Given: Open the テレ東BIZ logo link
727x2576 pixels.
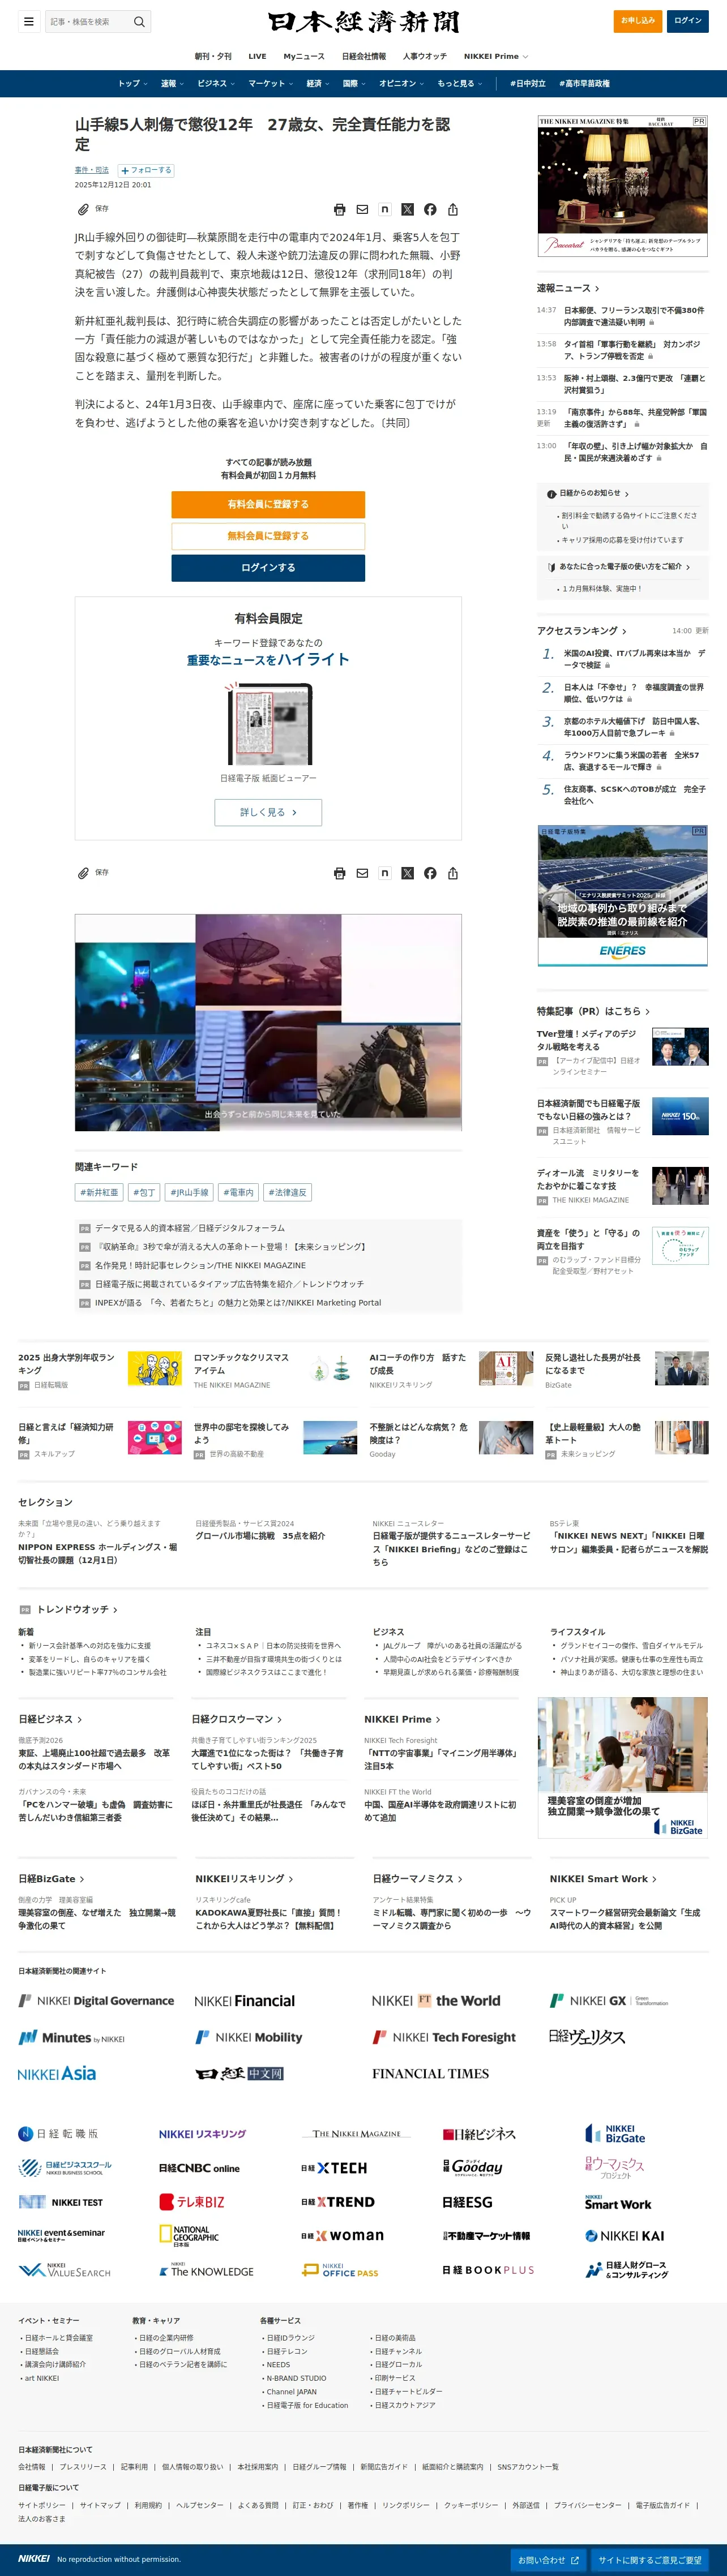Looking at the screenshot, I should tap(192, 2202).
